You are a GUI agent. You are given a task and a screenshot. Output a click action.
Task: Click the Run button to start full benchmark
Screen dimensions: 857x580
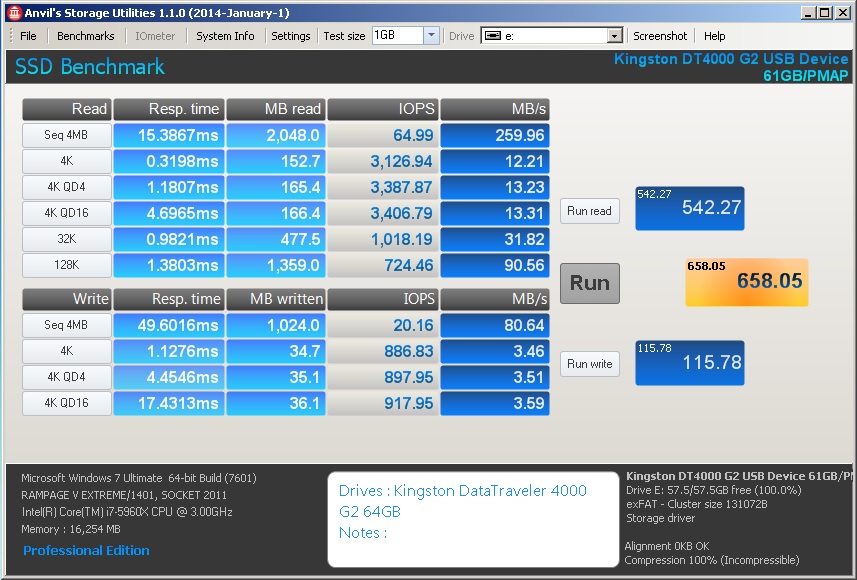click(589, 283)
